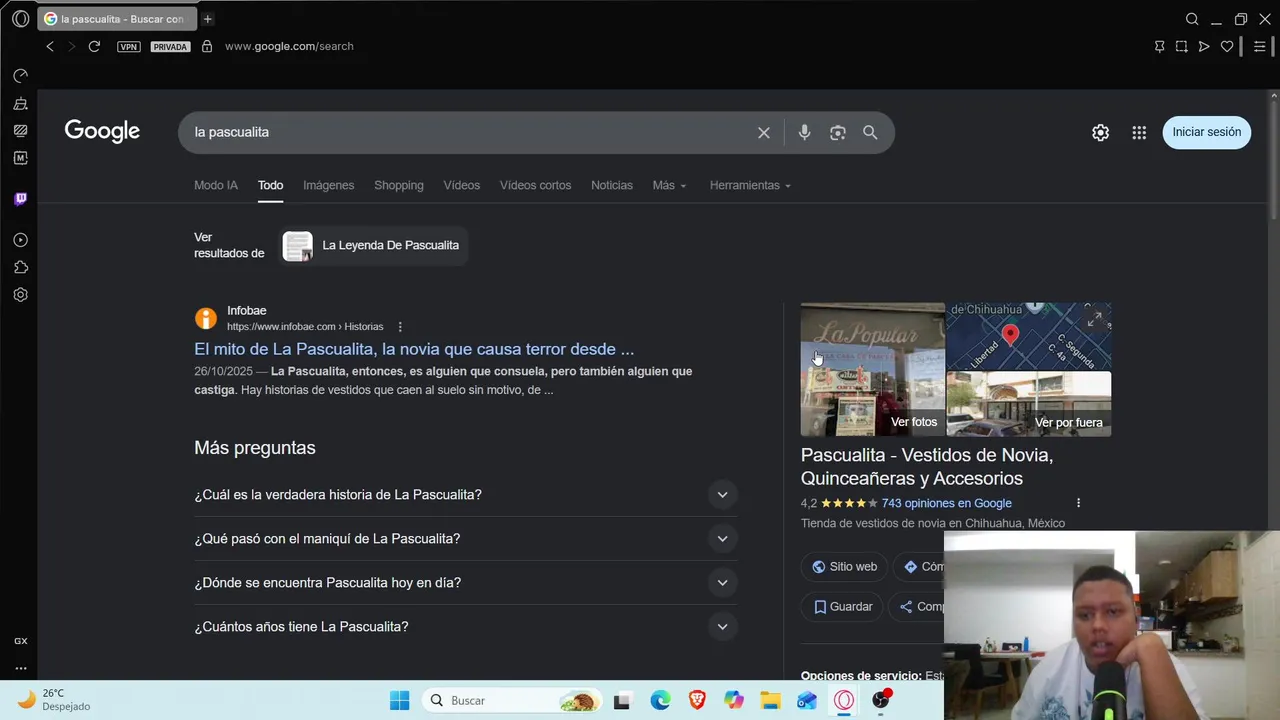The height and width of the screenshot is (720, 1280).
Task: Open tab search magnifier in title bar
Action: [1192, 19]
